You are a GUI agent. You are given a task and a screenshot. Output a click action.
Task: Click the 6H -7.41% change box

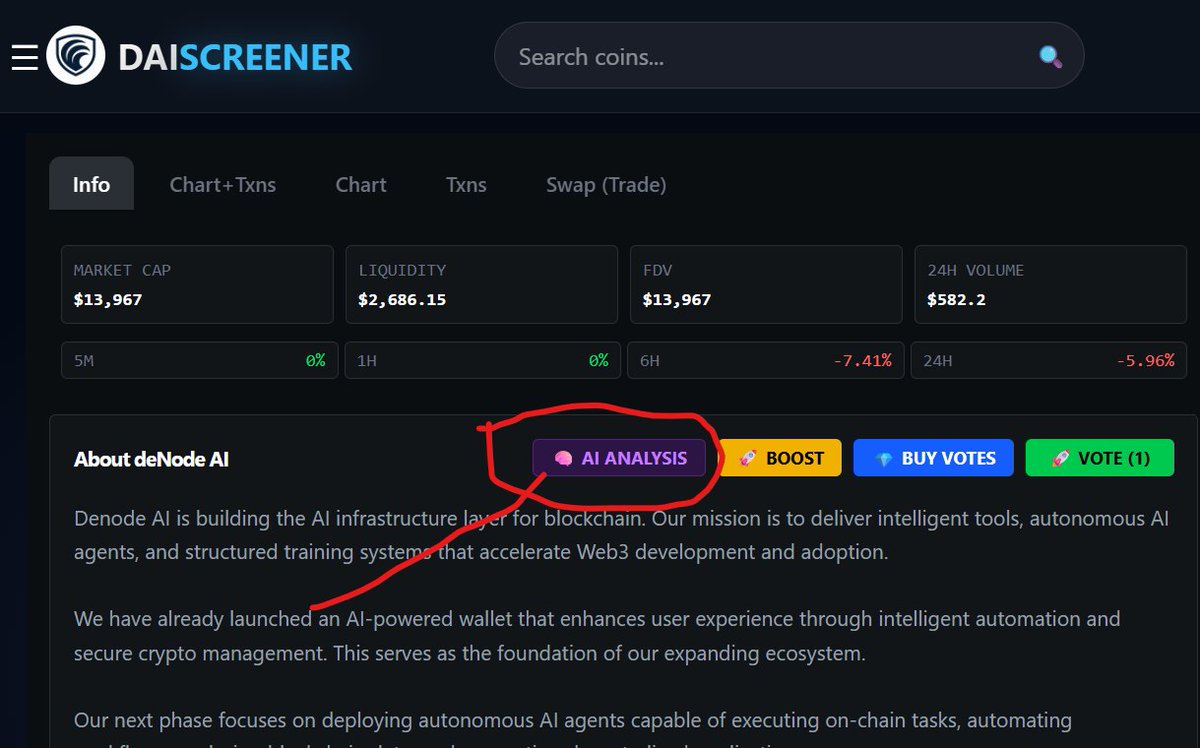(764, 360)
